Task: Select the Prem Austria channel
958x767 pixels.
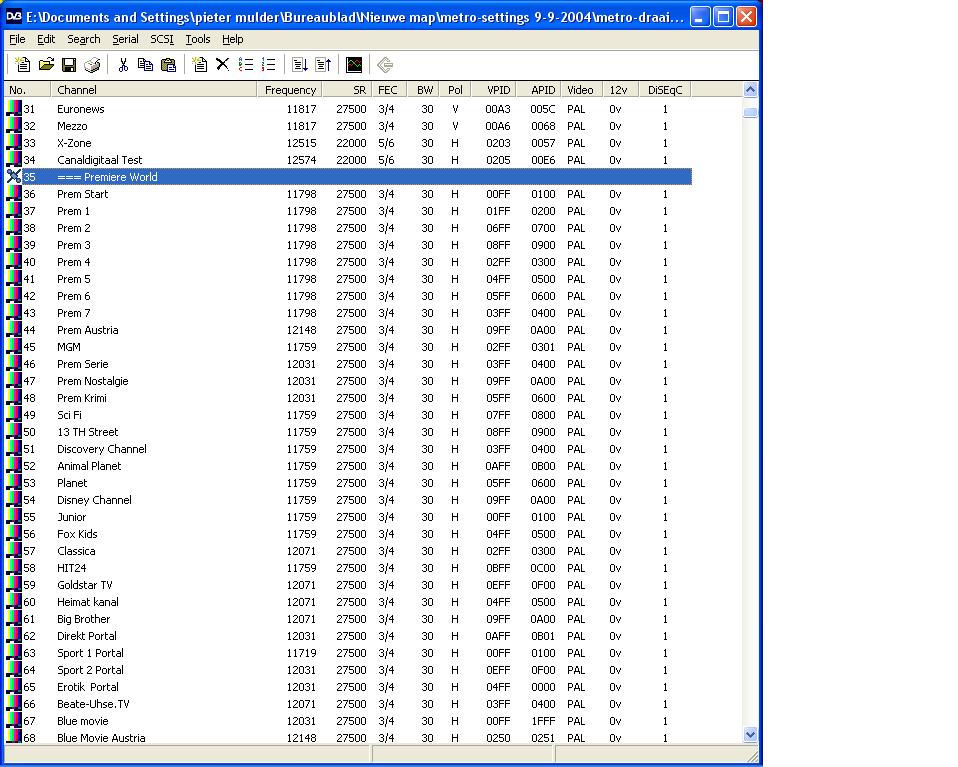Action: [348, 330]
